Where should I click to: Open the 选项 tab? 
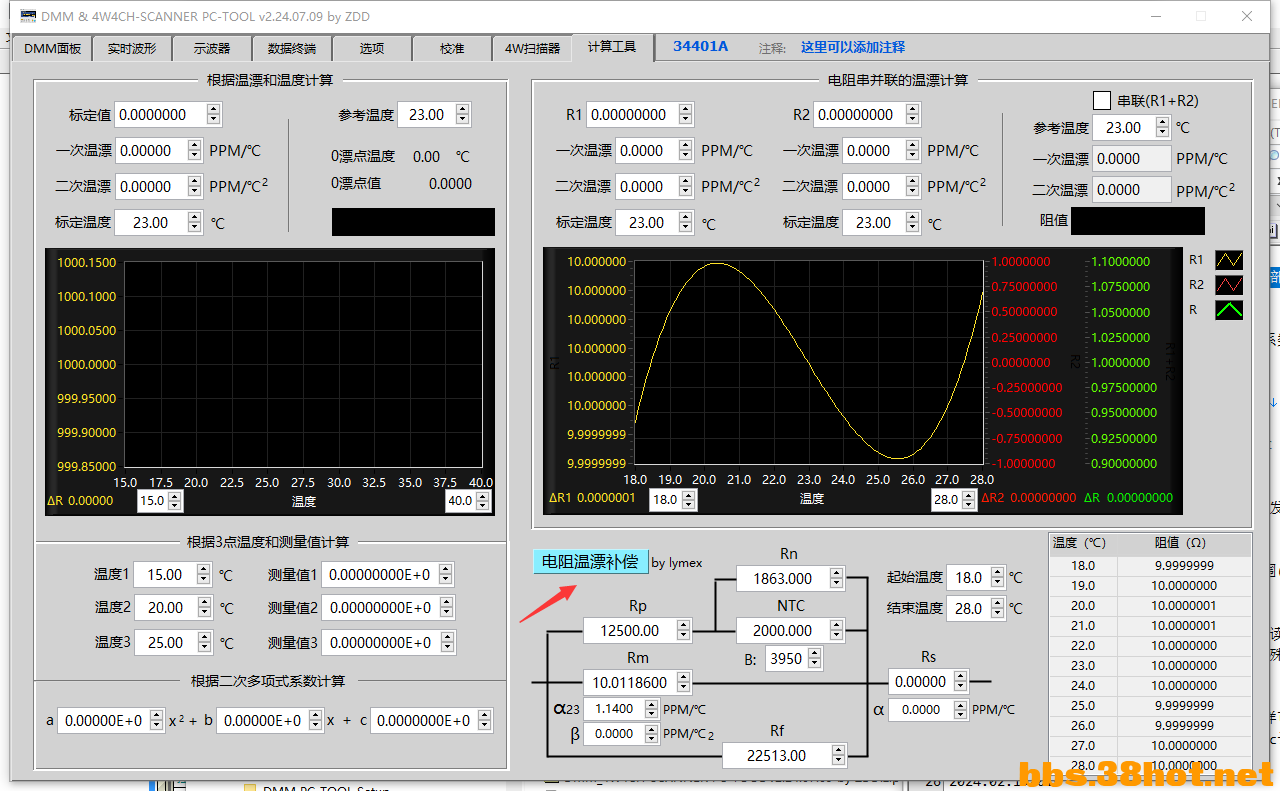pos(372,48)
